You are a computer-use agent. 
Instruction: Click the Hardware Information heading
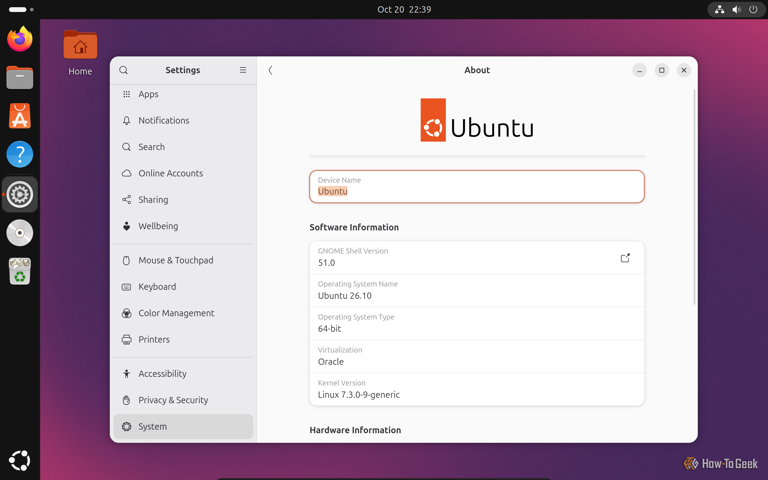(355, 430)
